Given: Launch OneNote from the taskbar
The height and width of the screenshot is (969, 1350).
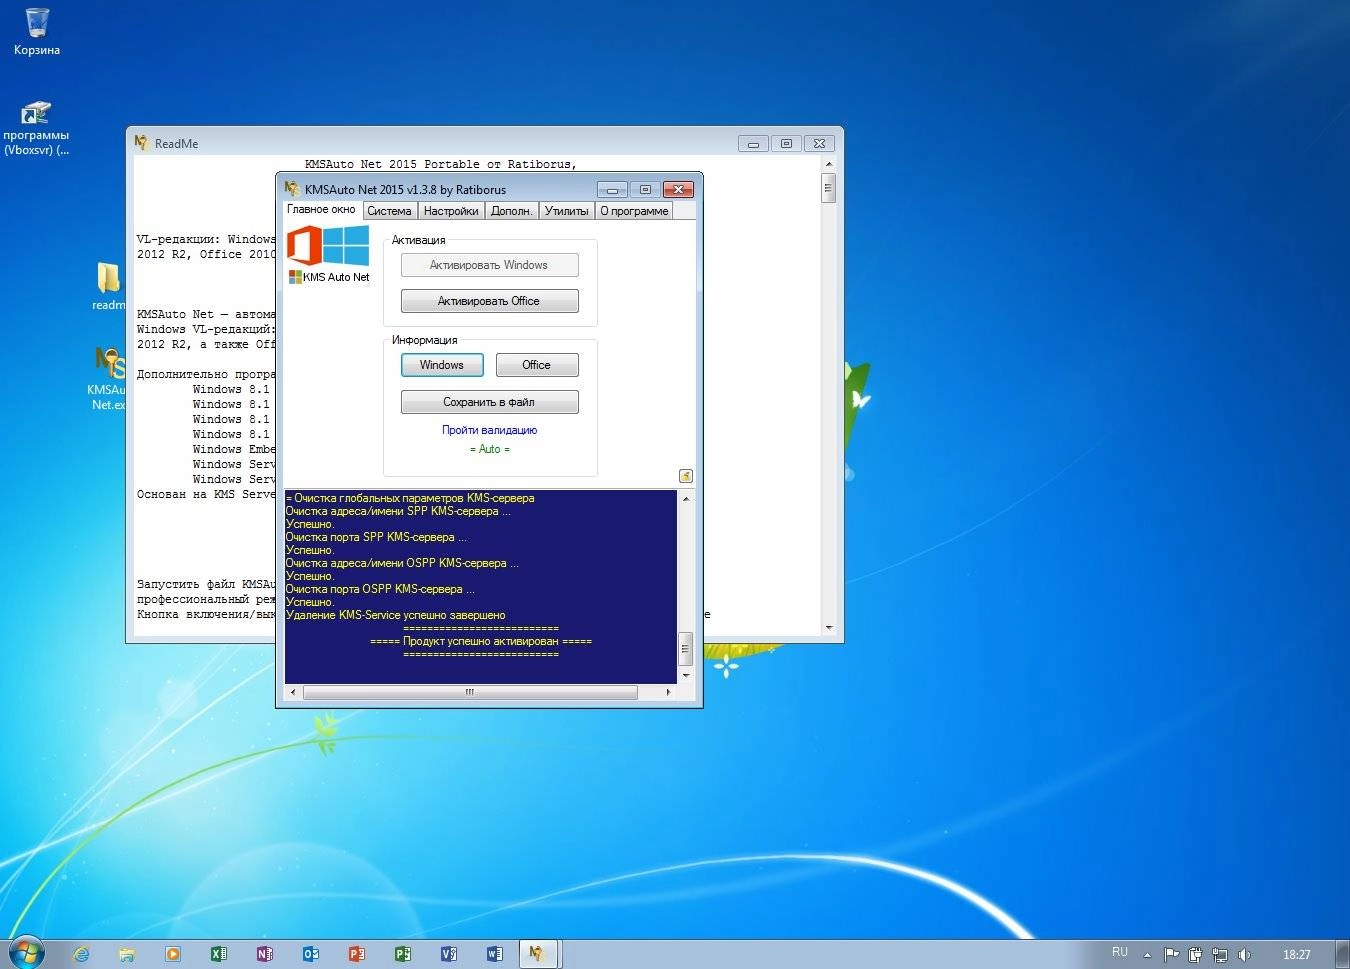Looking at the screenshot, I should (x=265, y=954).
